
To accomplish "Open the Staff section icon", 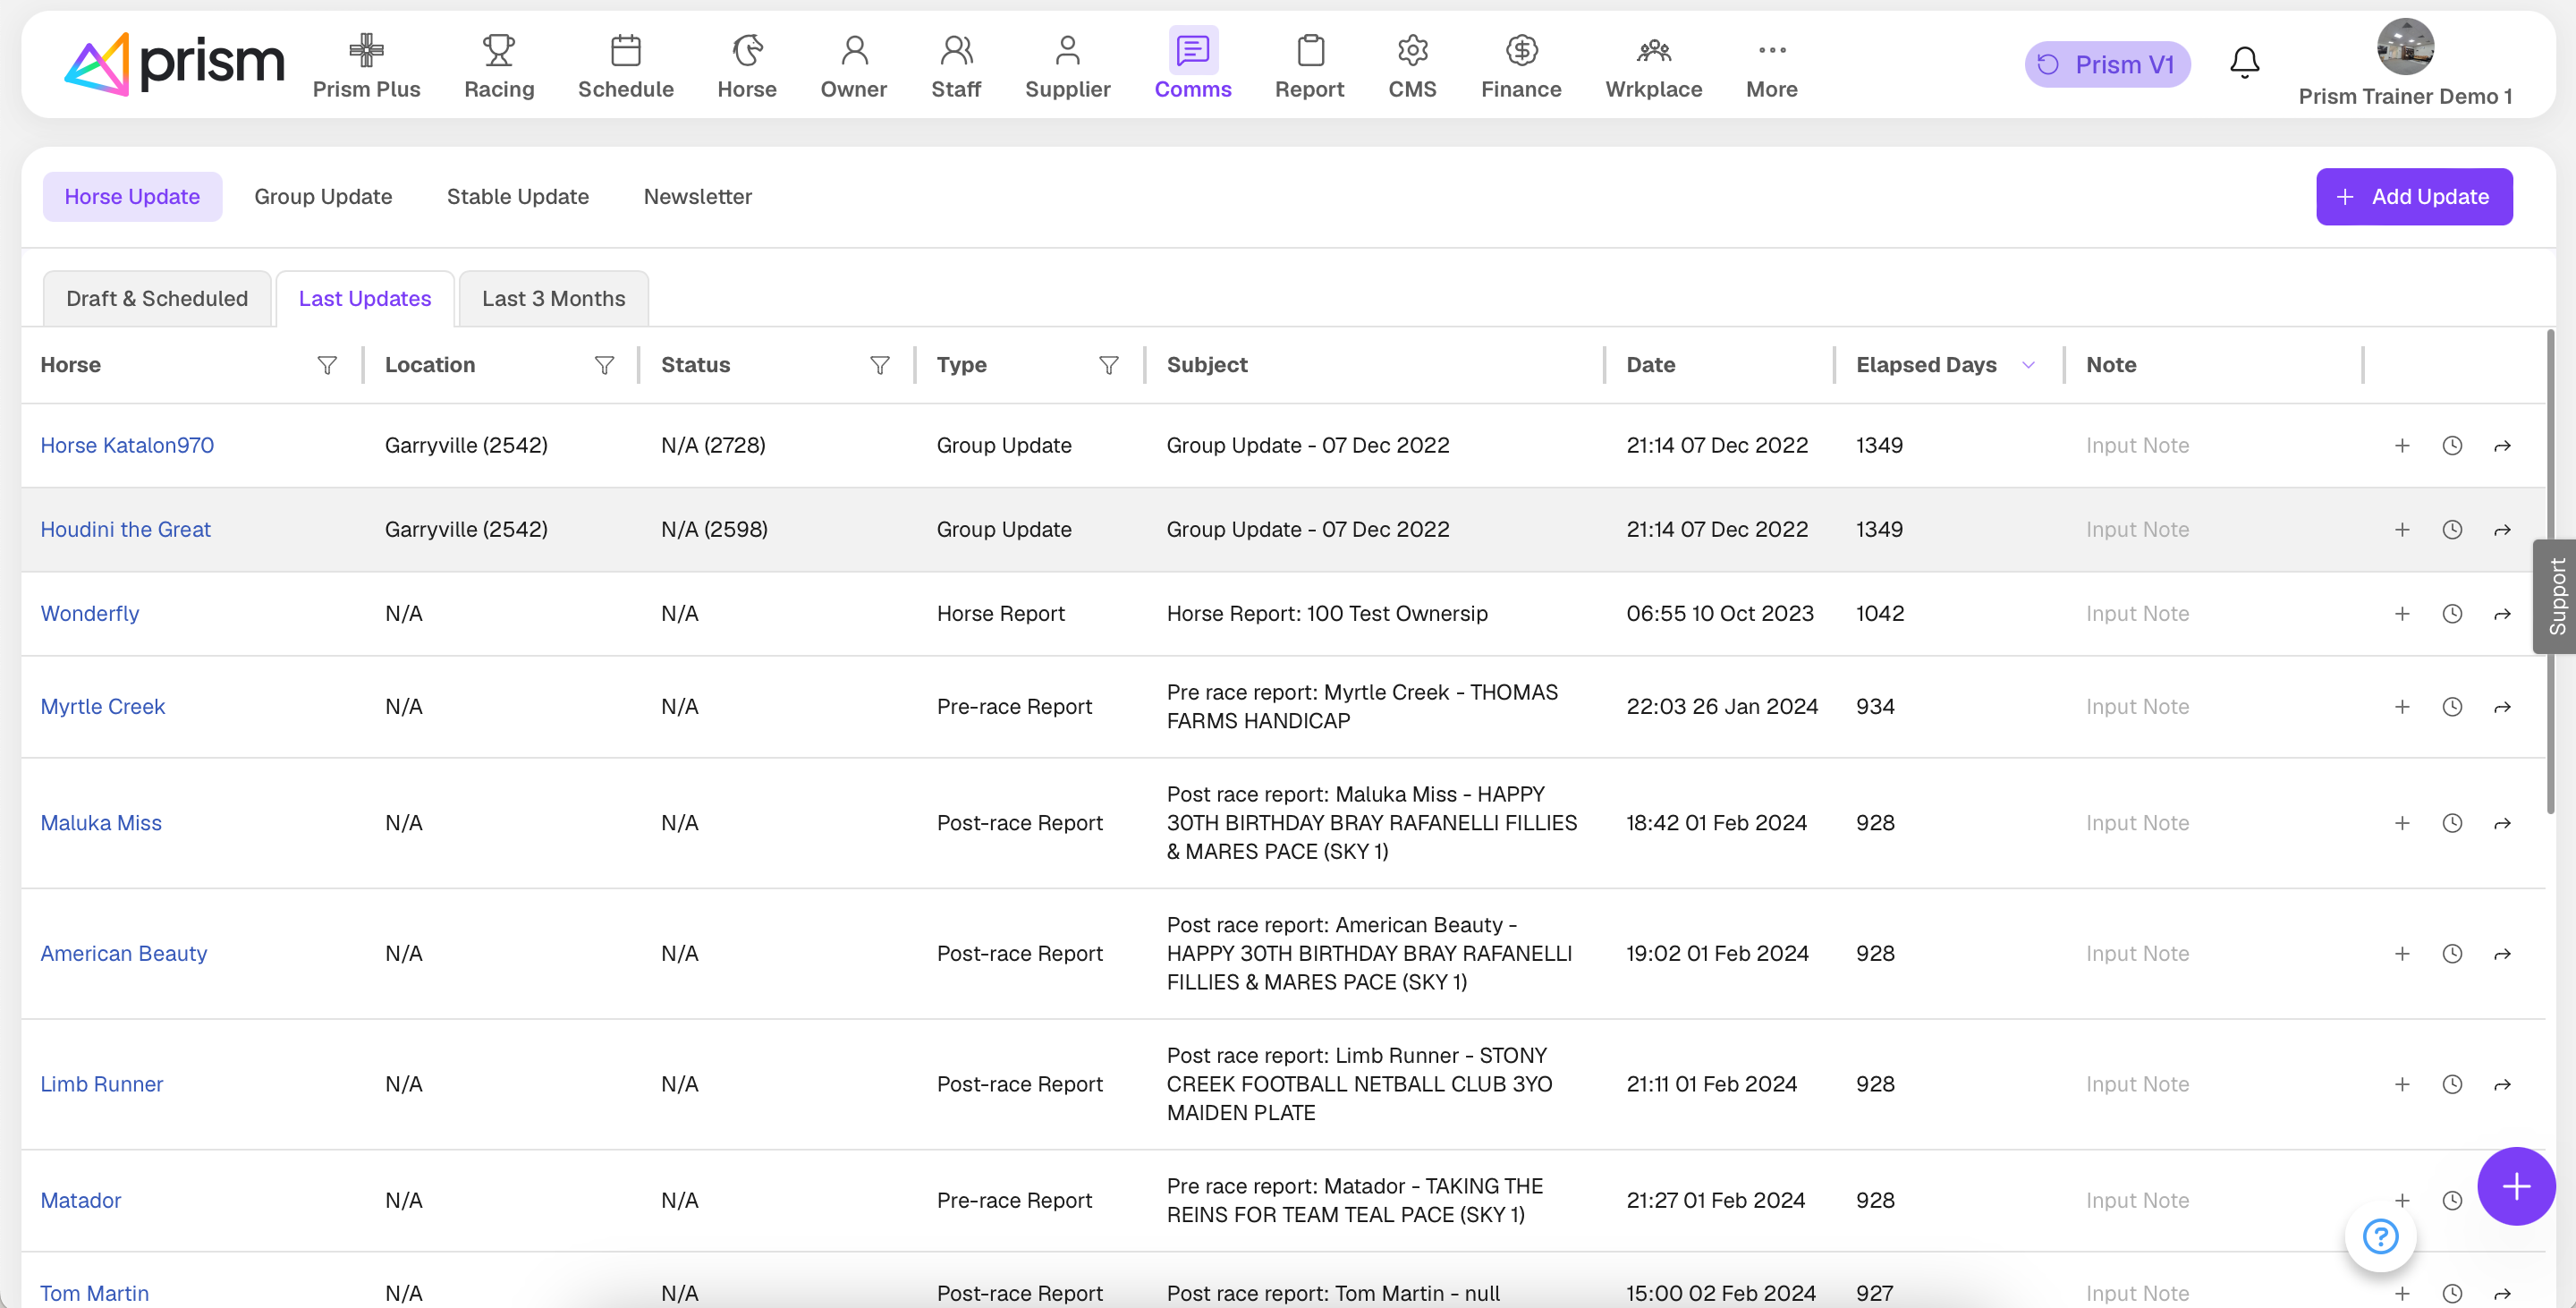I will tap(956, 50).
